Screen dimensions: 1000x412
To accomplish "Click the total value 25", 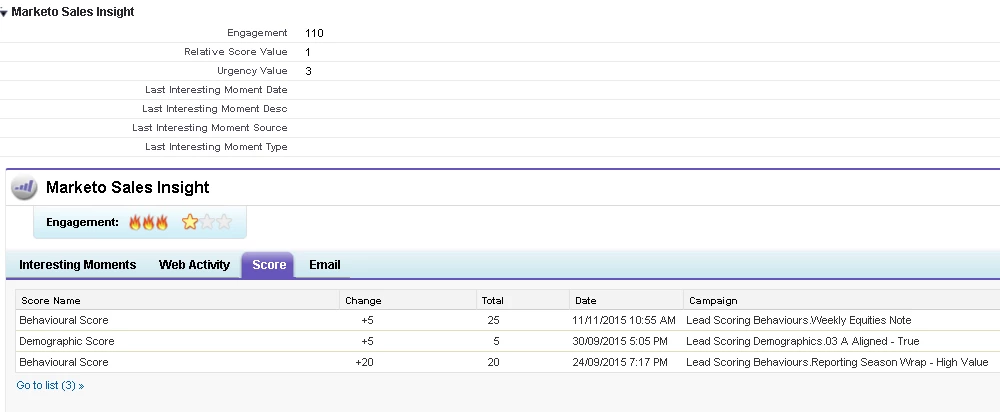I will (x=493, y=320).
